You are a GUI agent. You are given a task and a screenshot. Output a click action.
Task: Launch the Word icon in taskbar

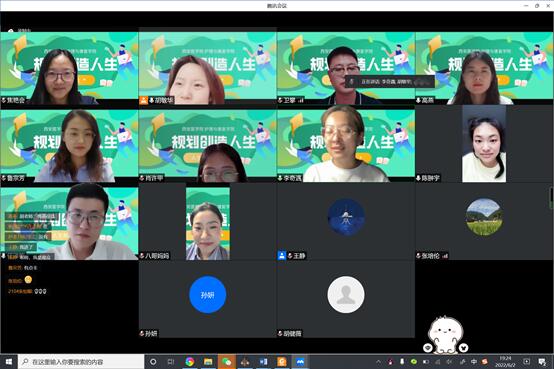click(263, 362)
